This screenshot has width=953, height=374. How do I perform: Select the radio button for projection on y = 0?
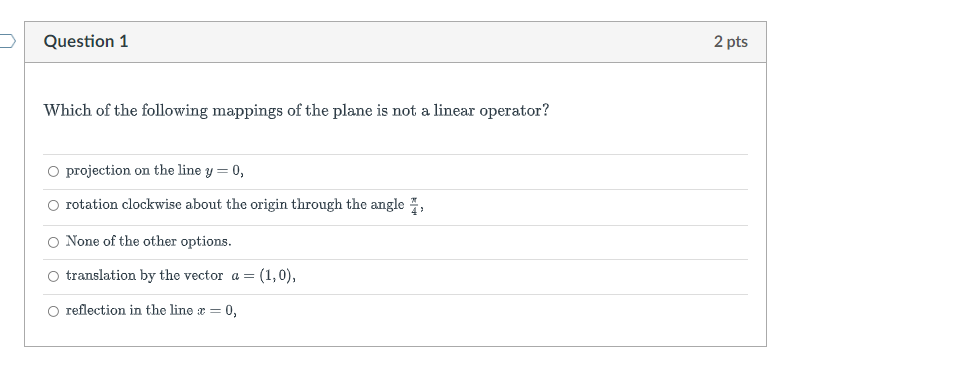(53, 171)
